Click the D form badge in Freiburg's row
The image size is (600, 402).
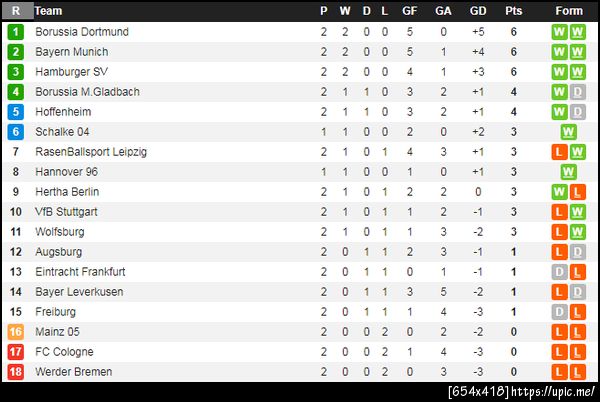(559, 312)
